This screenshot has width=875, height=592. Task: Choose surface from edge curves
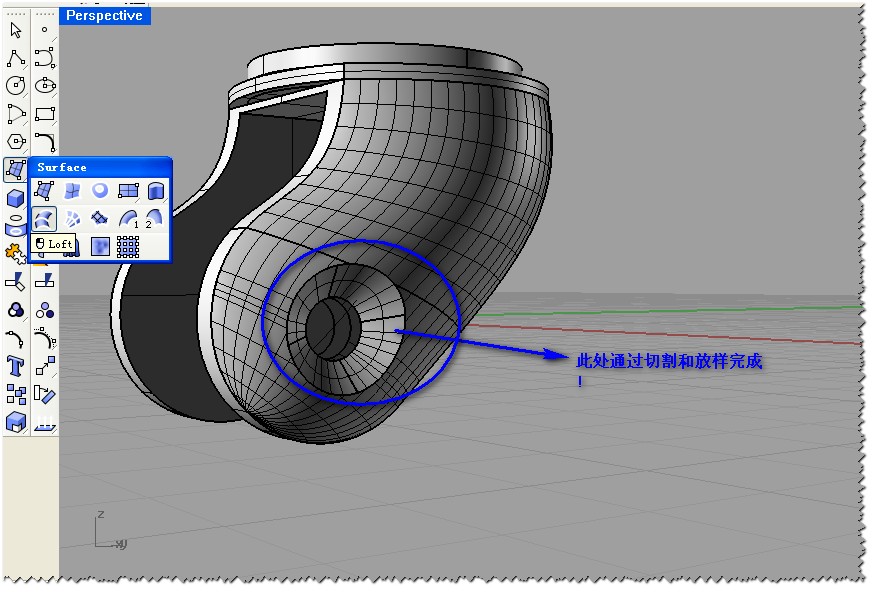[72, 191]
